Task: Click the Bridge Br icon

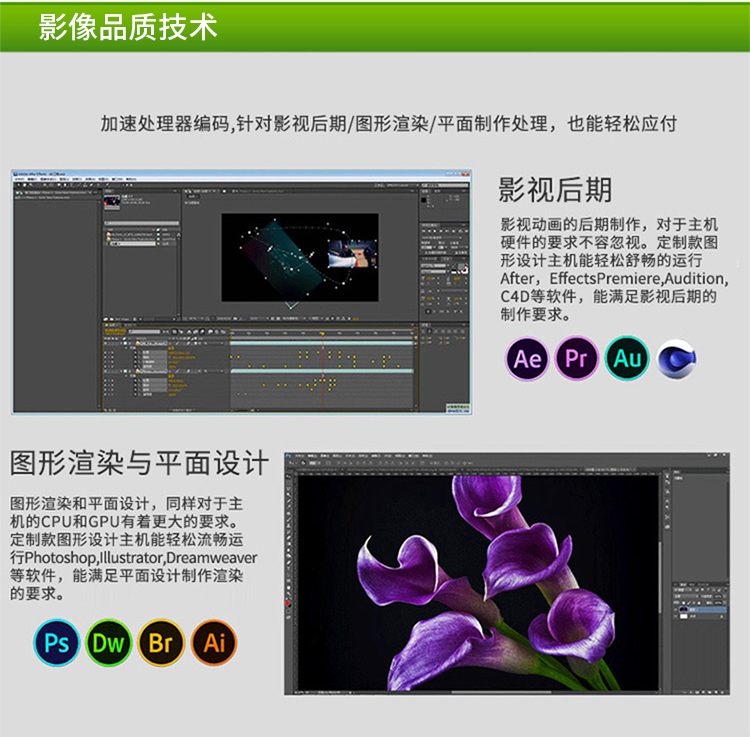Action: 161,643
